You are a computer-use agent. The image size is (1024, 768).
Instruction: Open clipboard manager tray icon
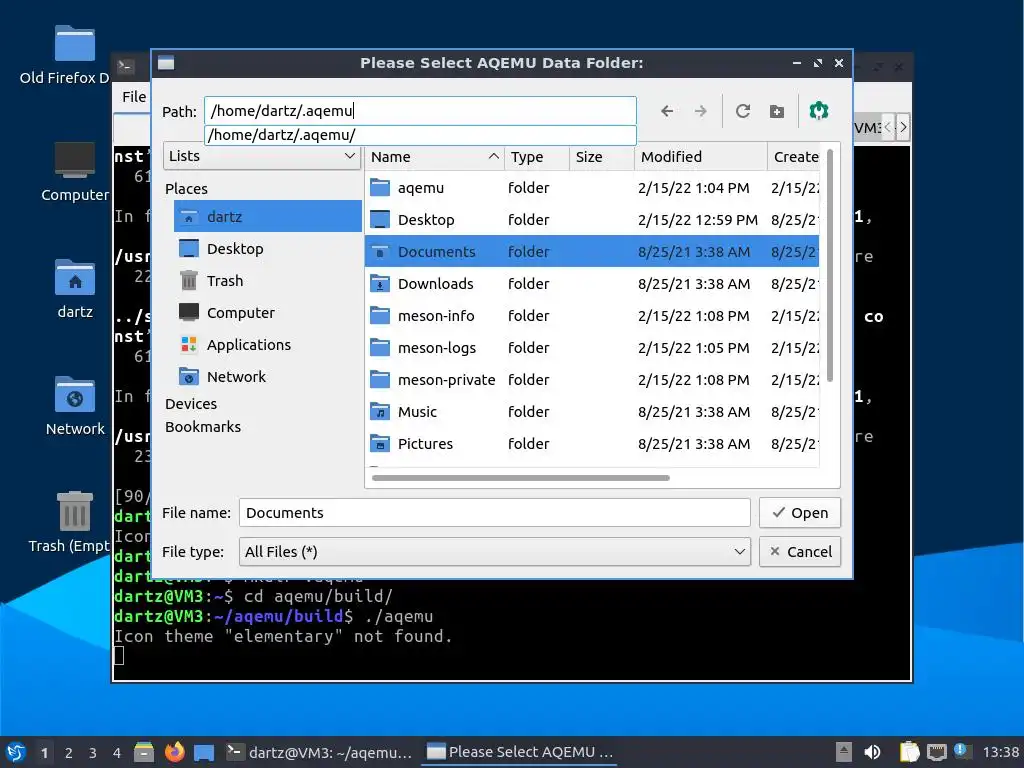pos(909,752)
